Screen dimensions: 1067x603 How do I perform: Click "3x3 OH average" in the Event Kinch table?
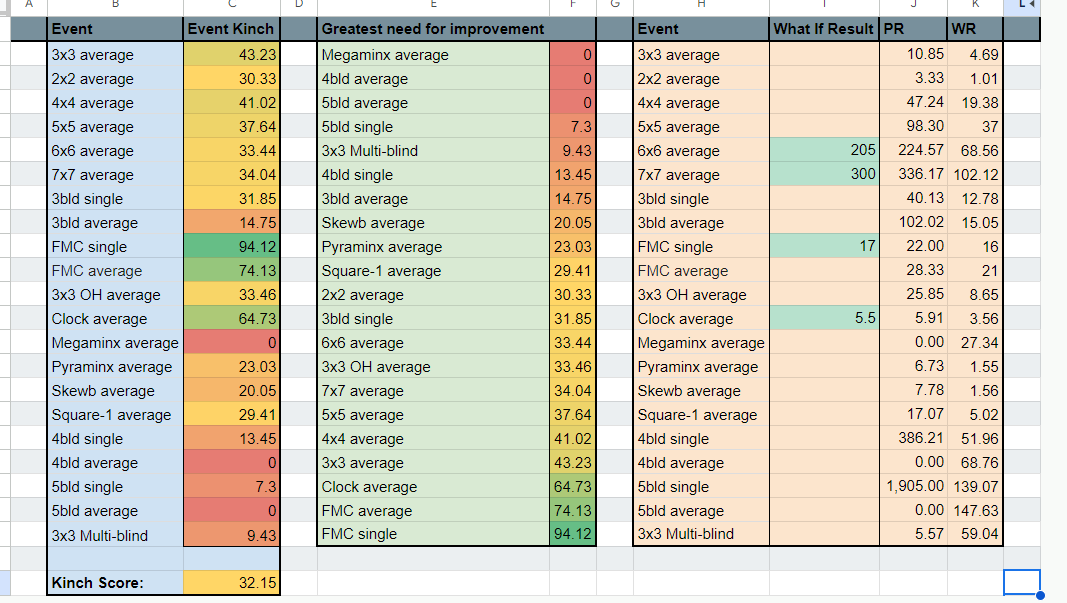[115, 295]
